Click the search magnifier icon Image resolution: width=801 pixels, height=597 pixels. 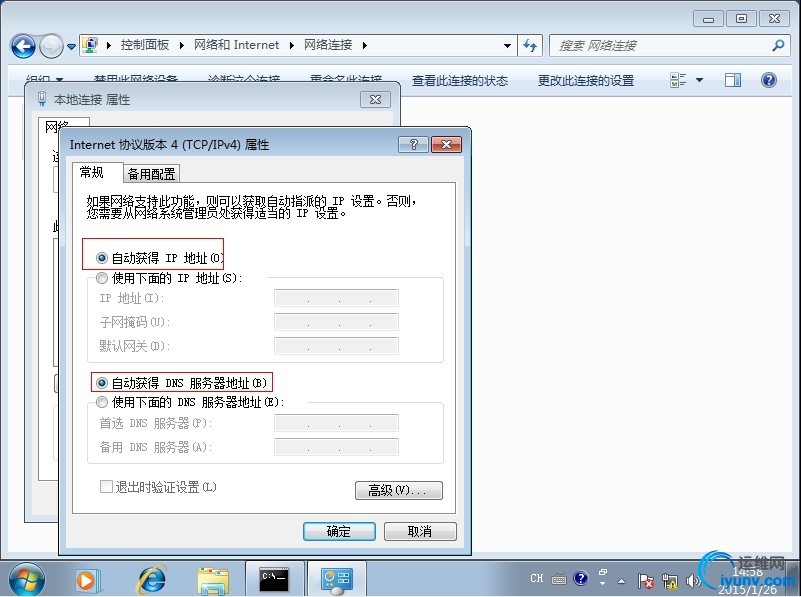778,45
